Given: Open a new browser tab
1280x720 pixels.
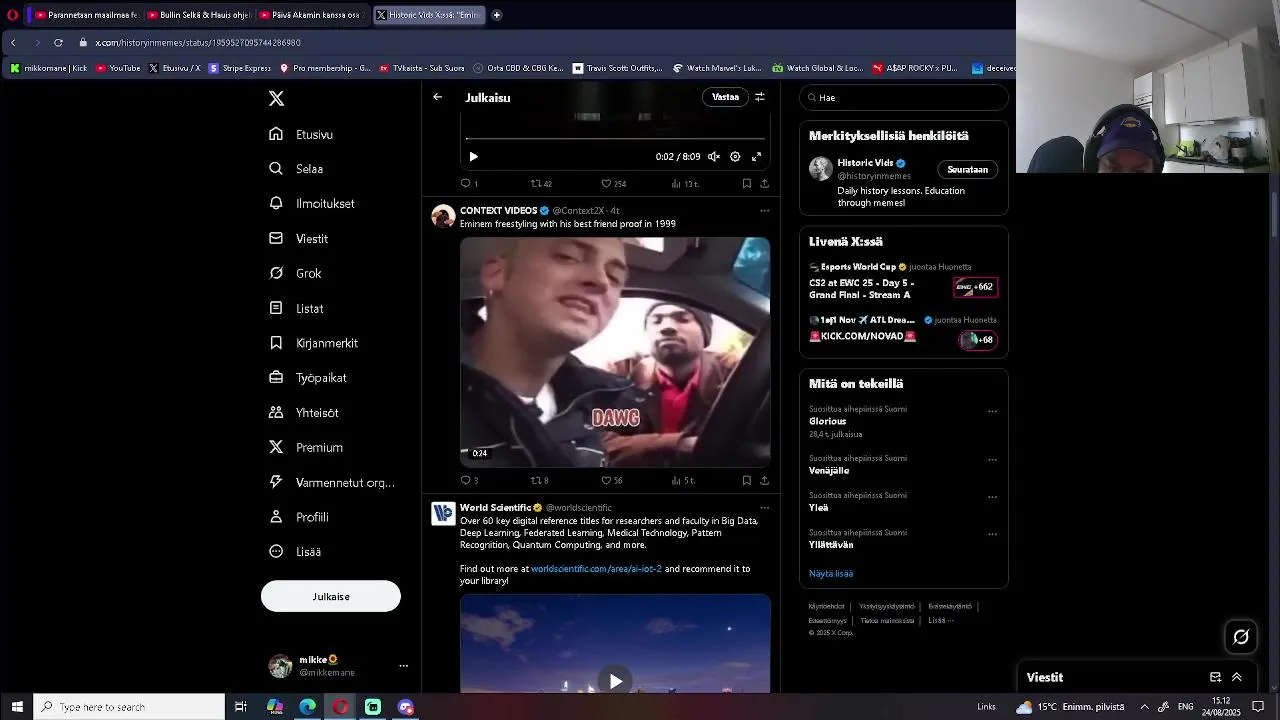Looking at the screenshot, I should tap(496, 15).
